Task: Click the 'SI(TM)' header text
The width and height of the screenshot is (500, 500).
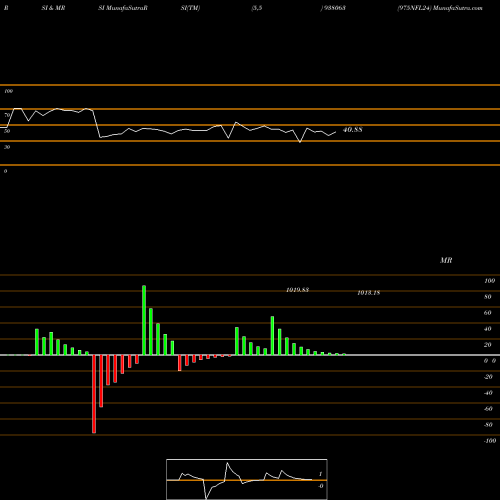Action: coord(190,8)
